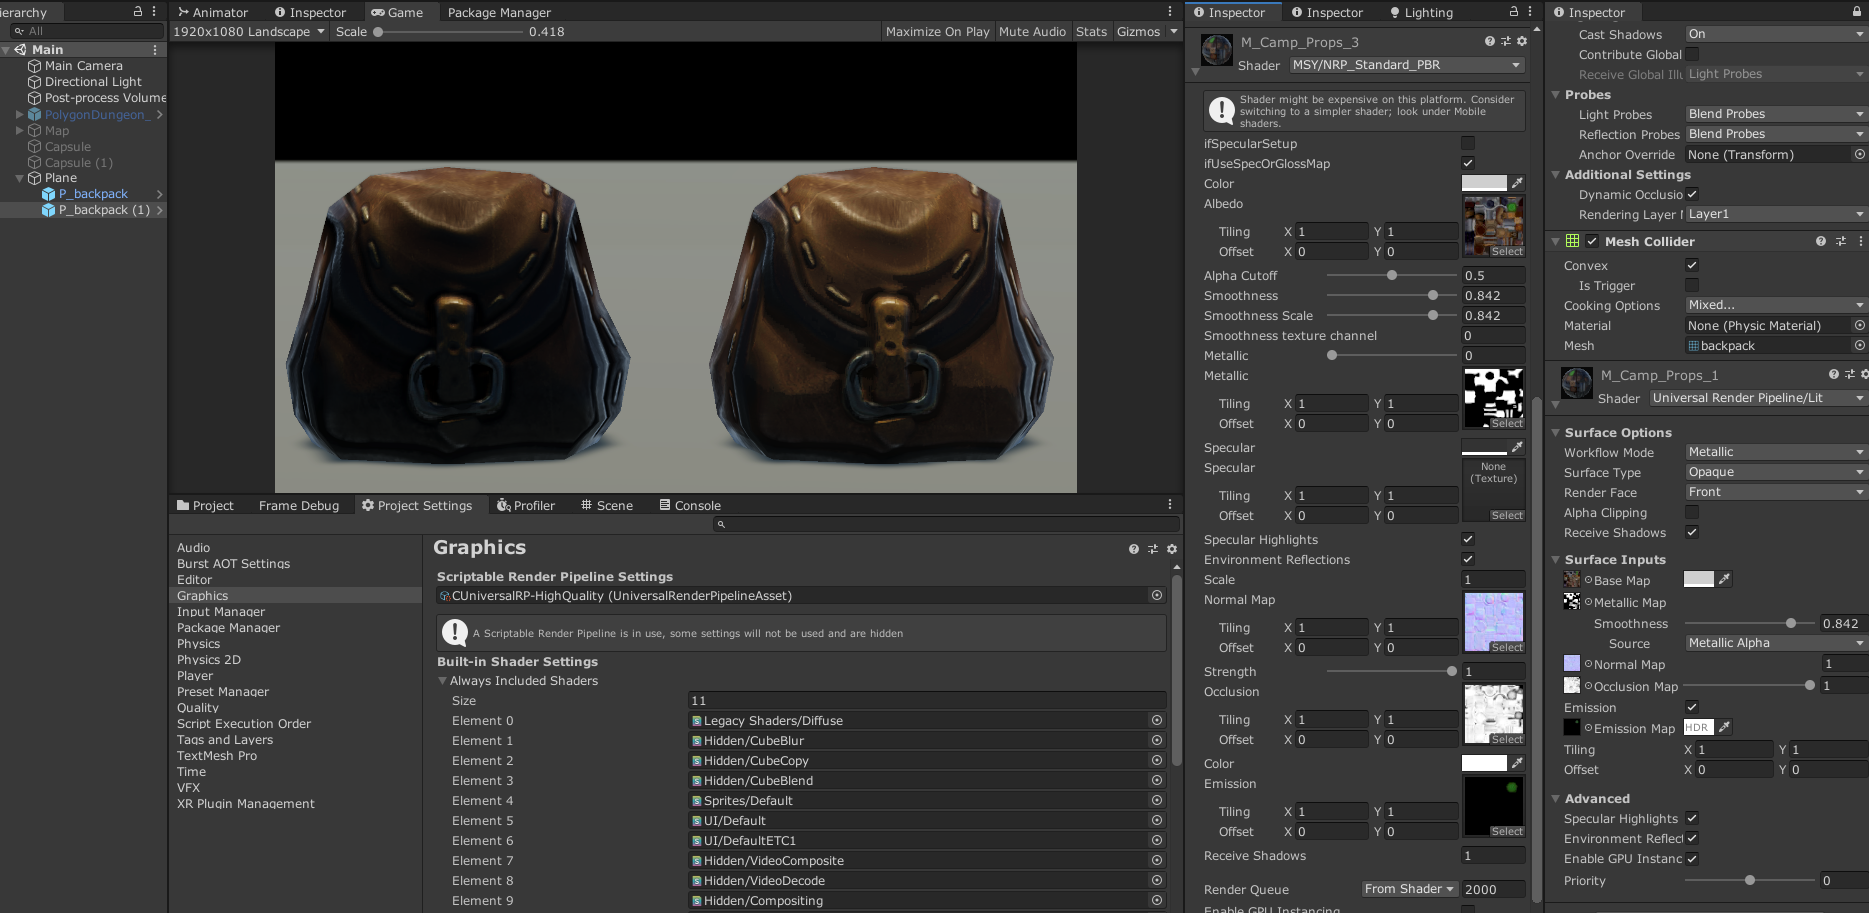The image size is (1869, 913).
Task: Click the HDR button next to Emission Map
Action: (x=1697, y=727)
